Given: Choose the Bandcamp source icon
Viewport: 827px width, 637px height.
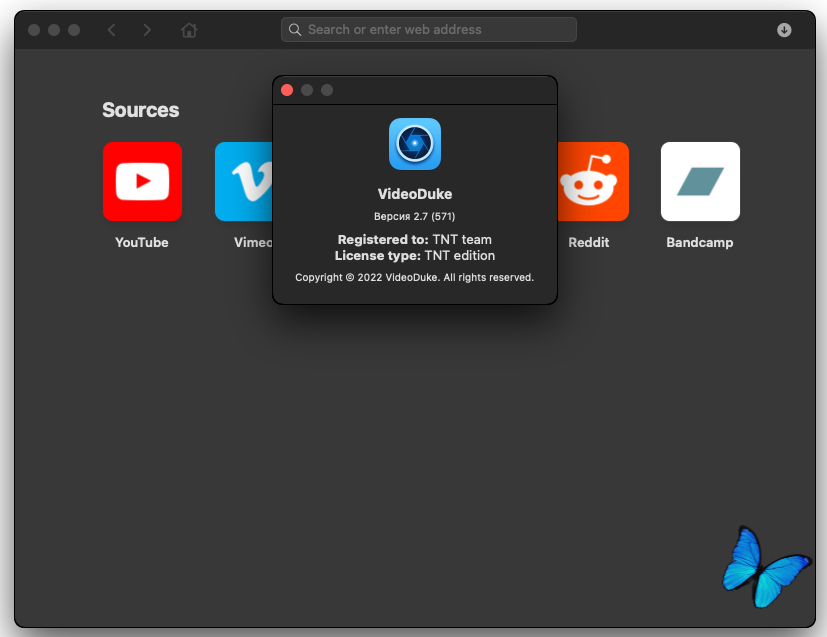Looking at the screenshot, I should [700, 181].
